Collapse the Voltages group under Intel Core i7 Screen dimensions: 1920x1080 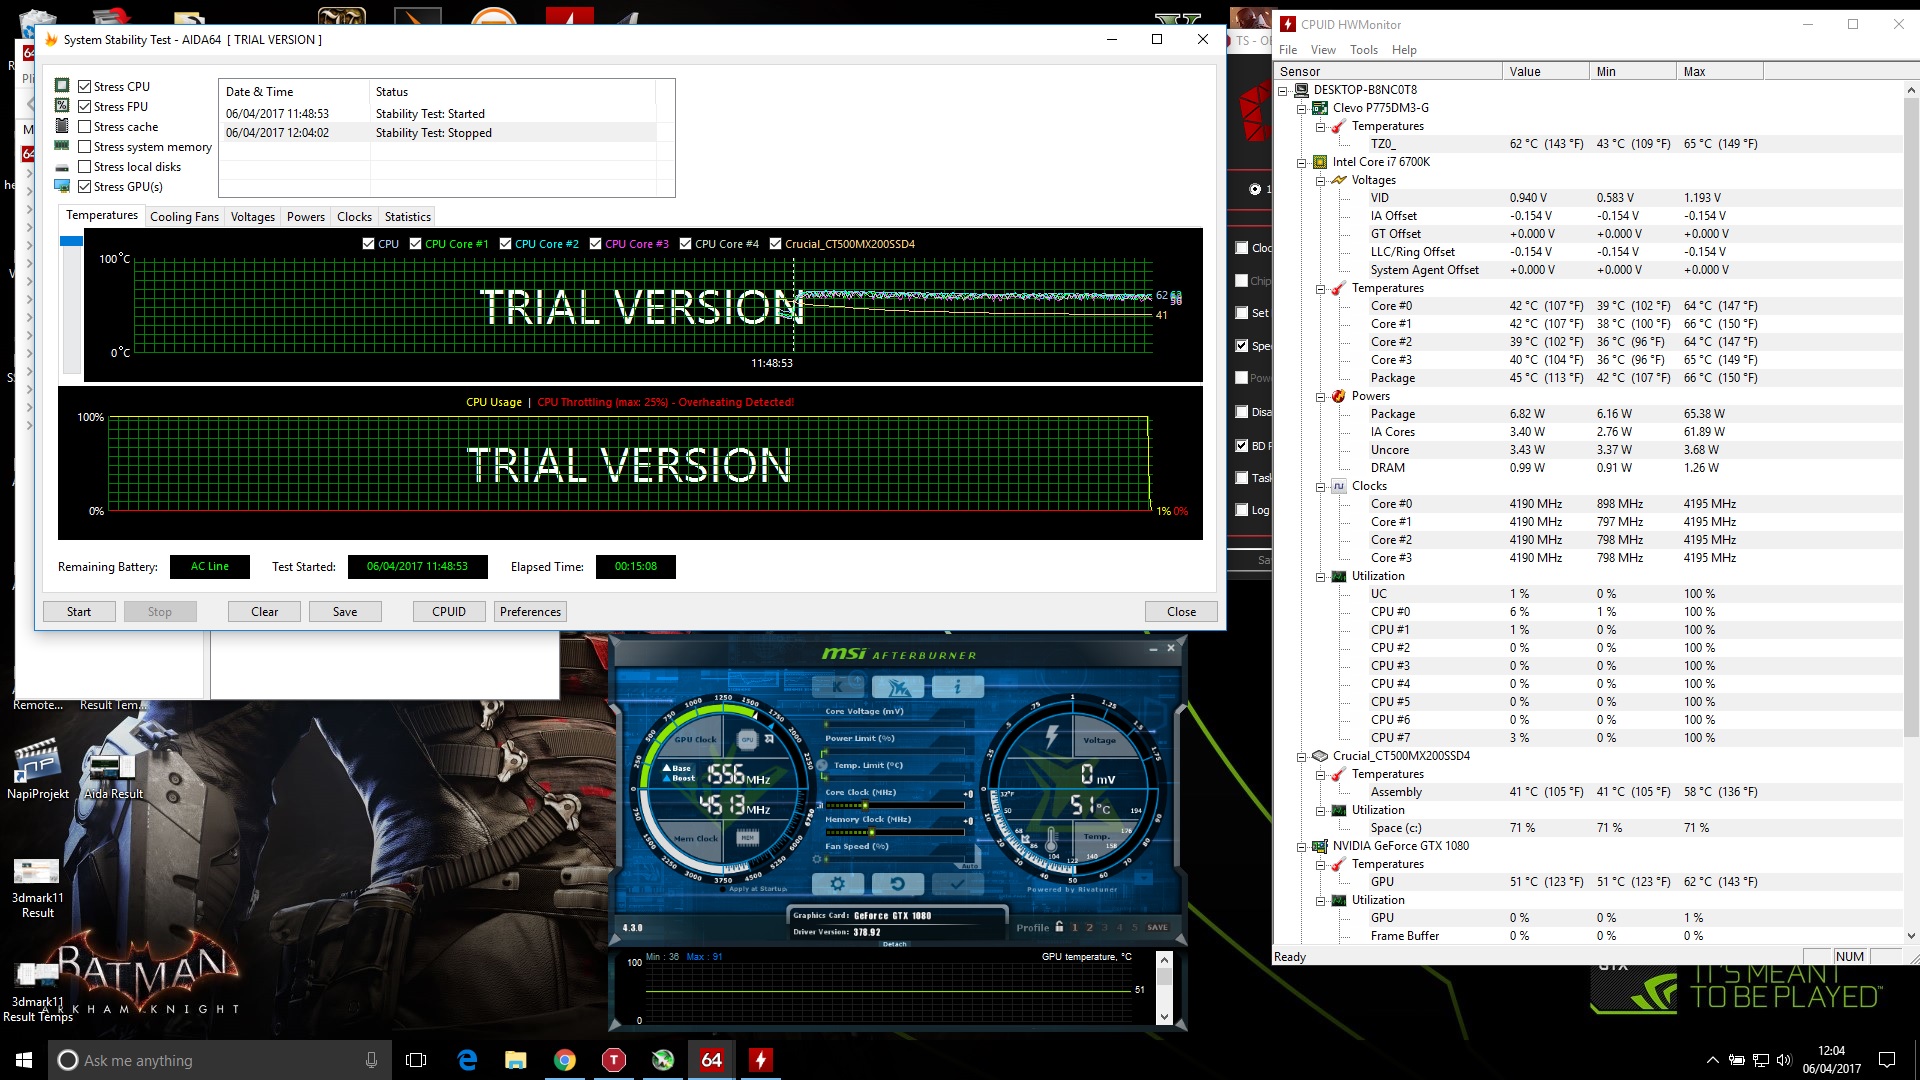1321,180
